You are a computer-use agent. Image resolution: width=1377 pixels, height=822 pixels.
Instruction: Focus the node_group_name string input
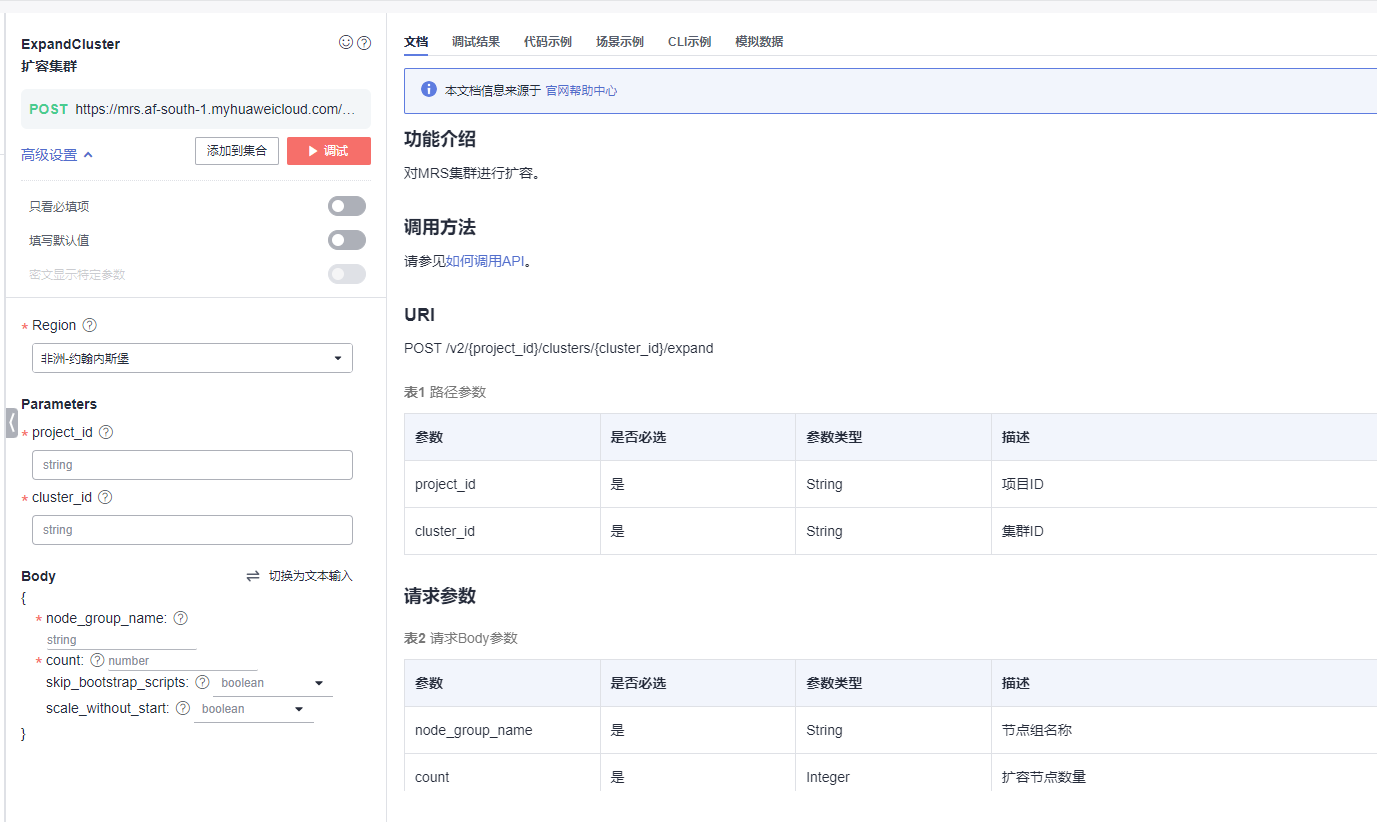[121, 640]
